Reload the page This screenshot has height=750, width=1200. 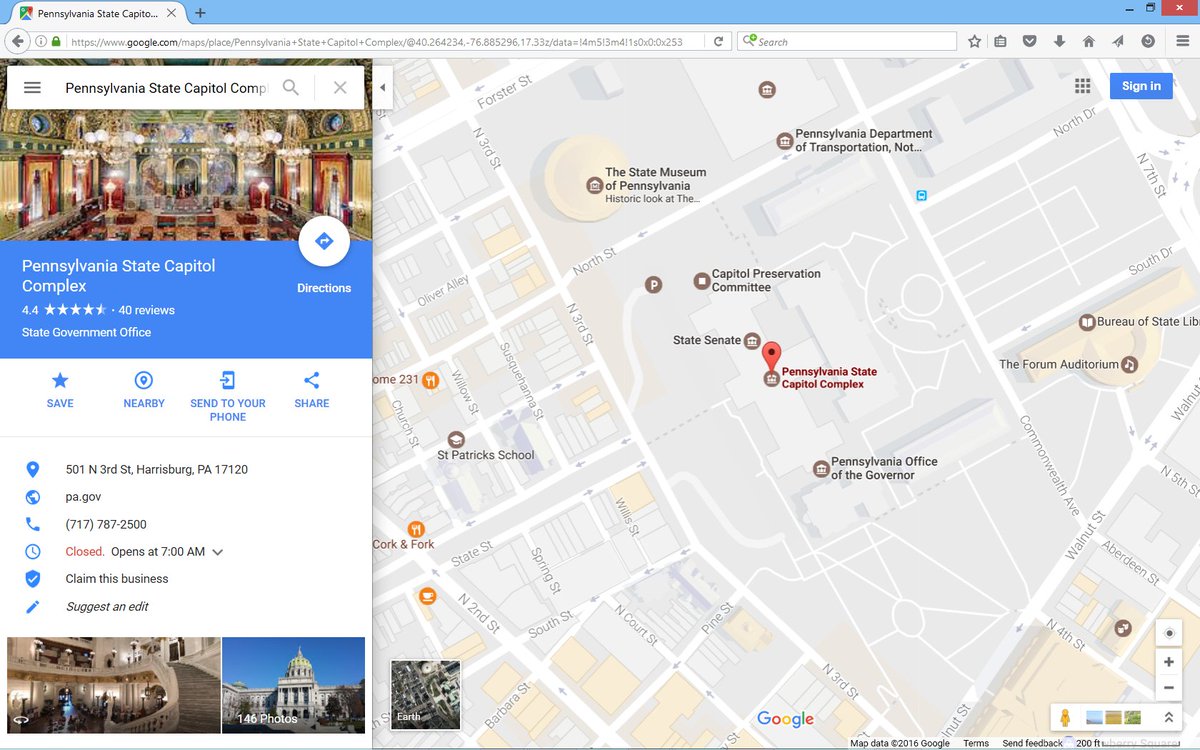coord(718,42)
